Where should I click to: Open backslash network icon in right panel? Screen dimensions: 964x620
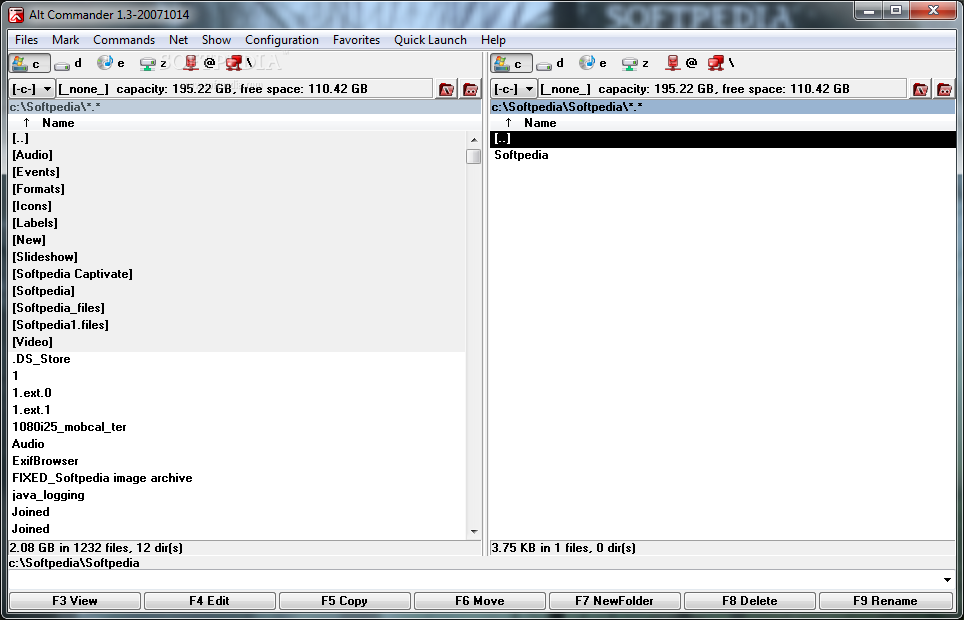click(722, 63)
